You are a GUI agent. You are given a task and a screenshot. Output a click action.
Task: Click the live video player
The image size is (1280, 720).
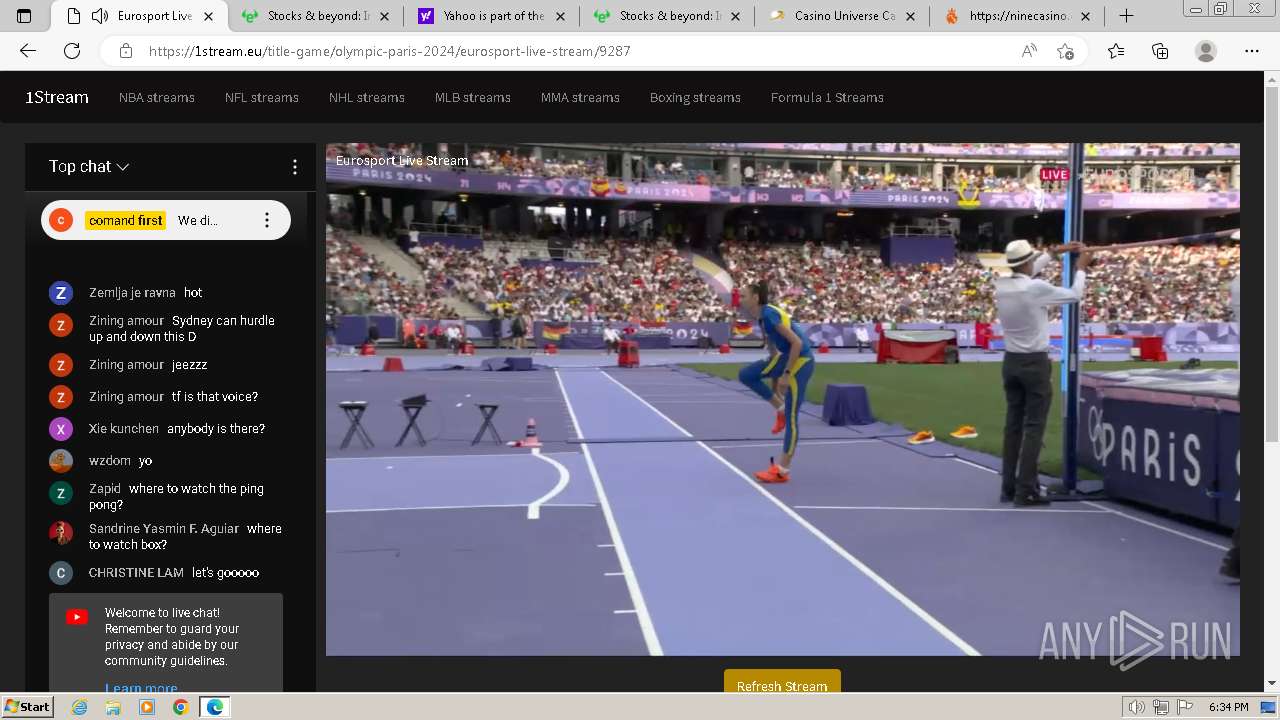pyautogui.click(x=783, y=399)
